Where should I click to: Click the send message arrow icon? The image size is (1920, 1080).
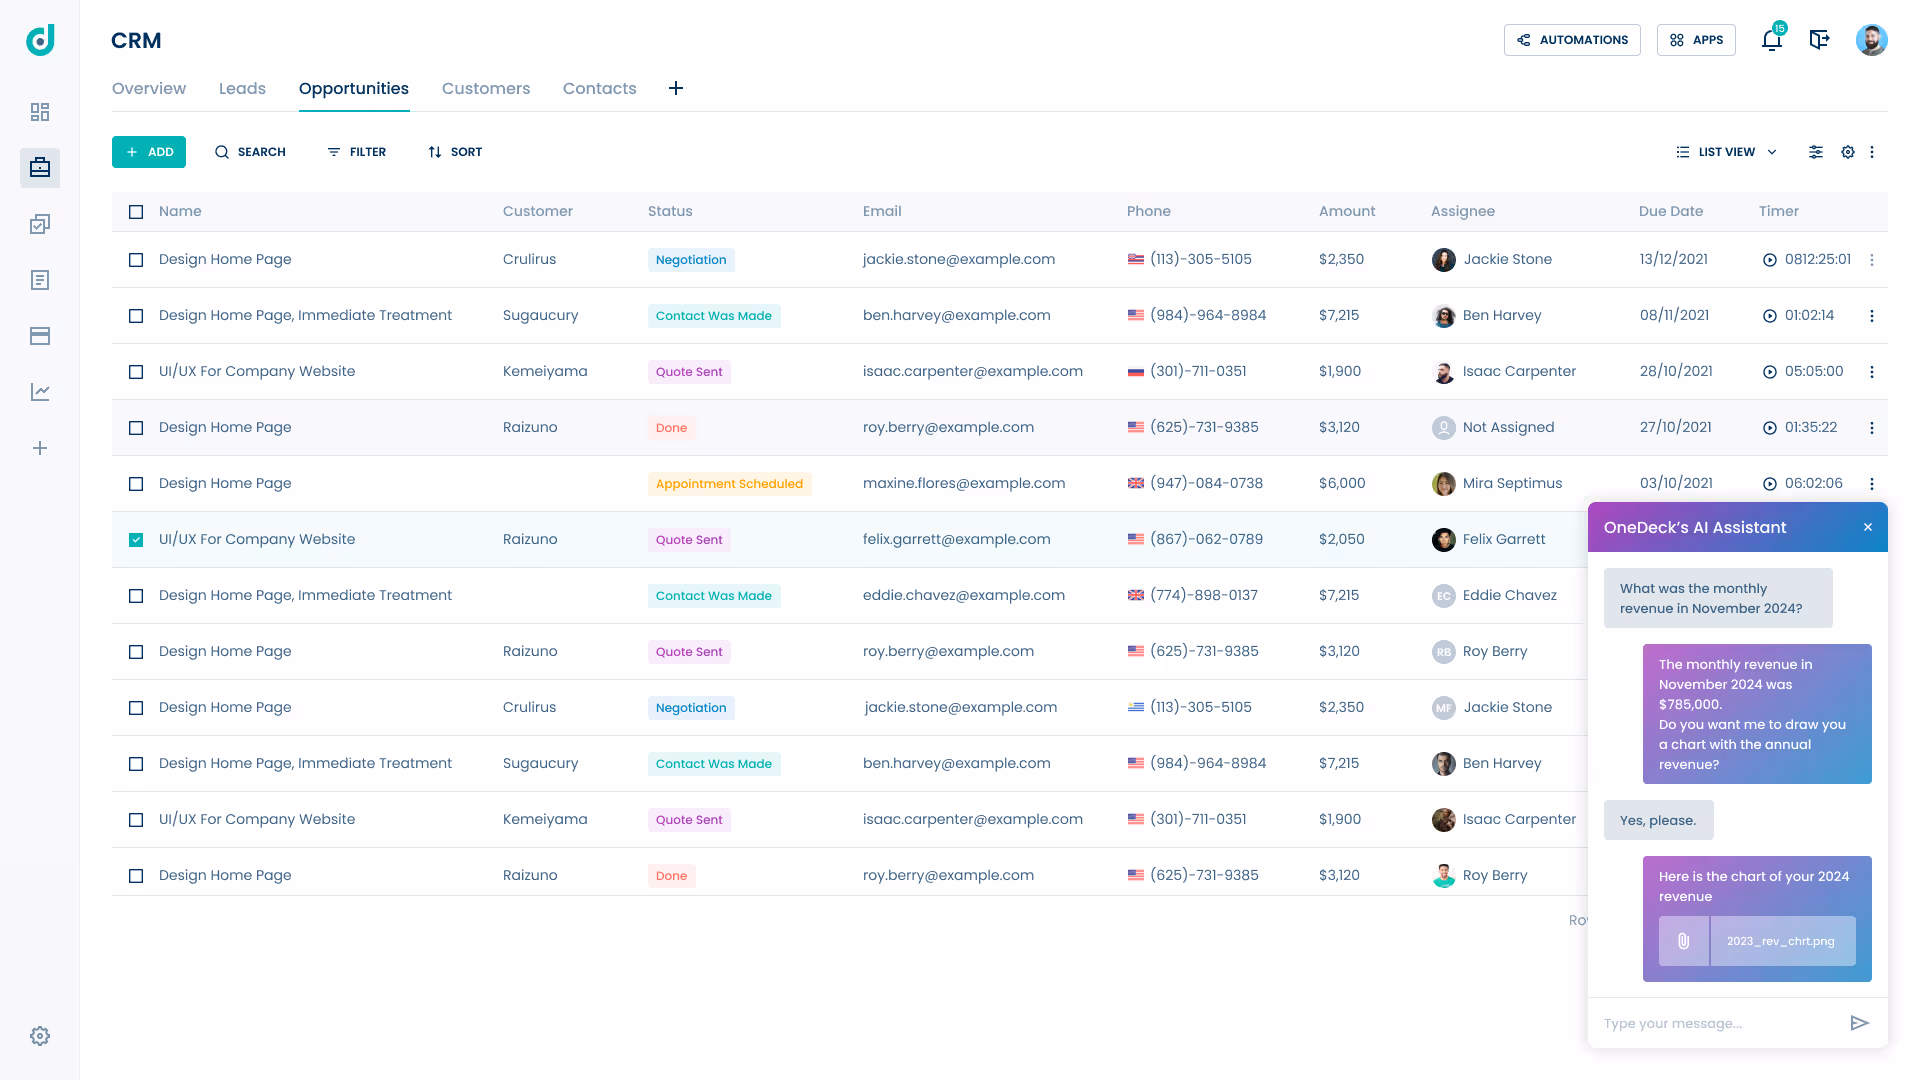[1859, 1023]
